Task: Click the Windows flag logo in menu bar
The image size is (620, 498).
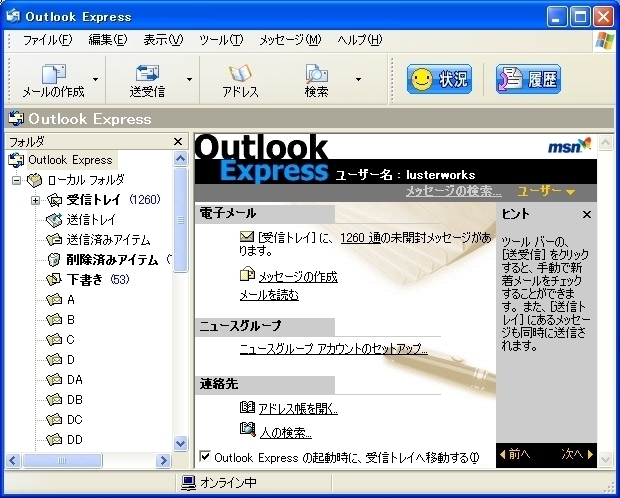Action: pos(604,40)
